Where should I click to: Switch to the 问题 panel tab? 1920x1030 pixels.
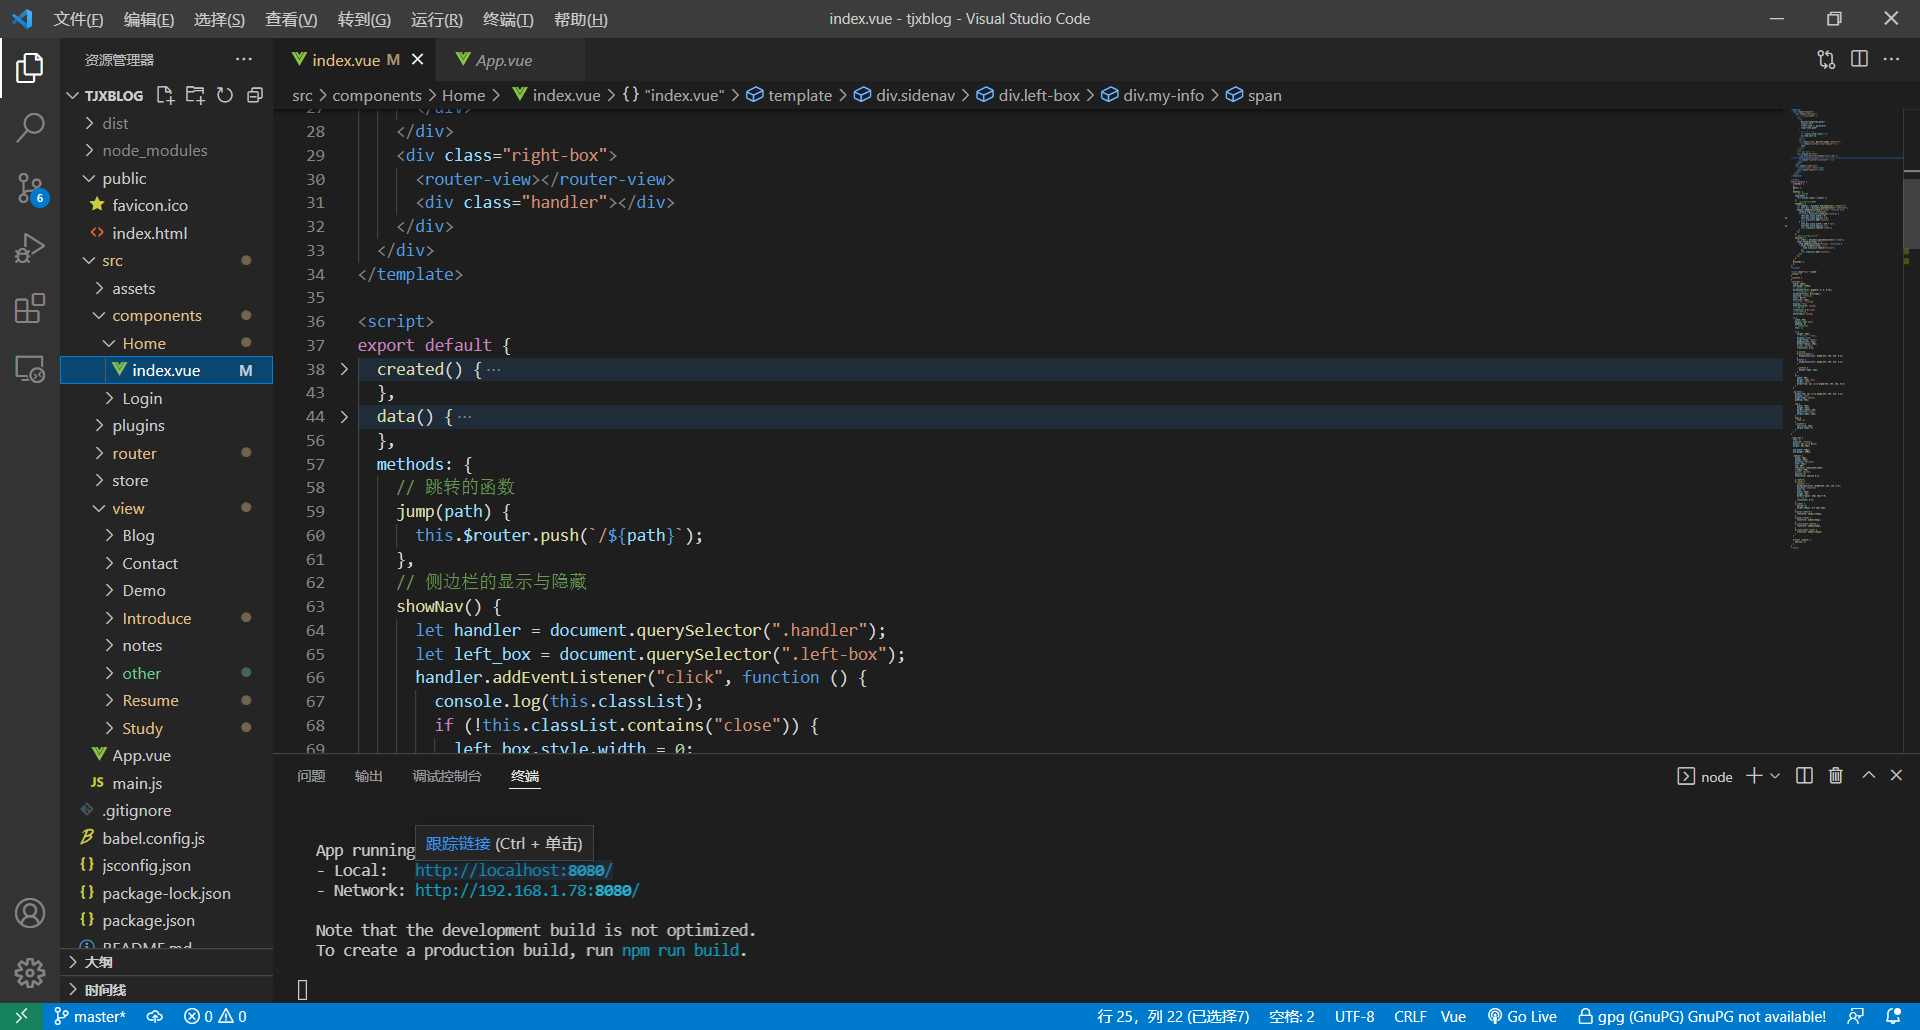click(311, 776)
